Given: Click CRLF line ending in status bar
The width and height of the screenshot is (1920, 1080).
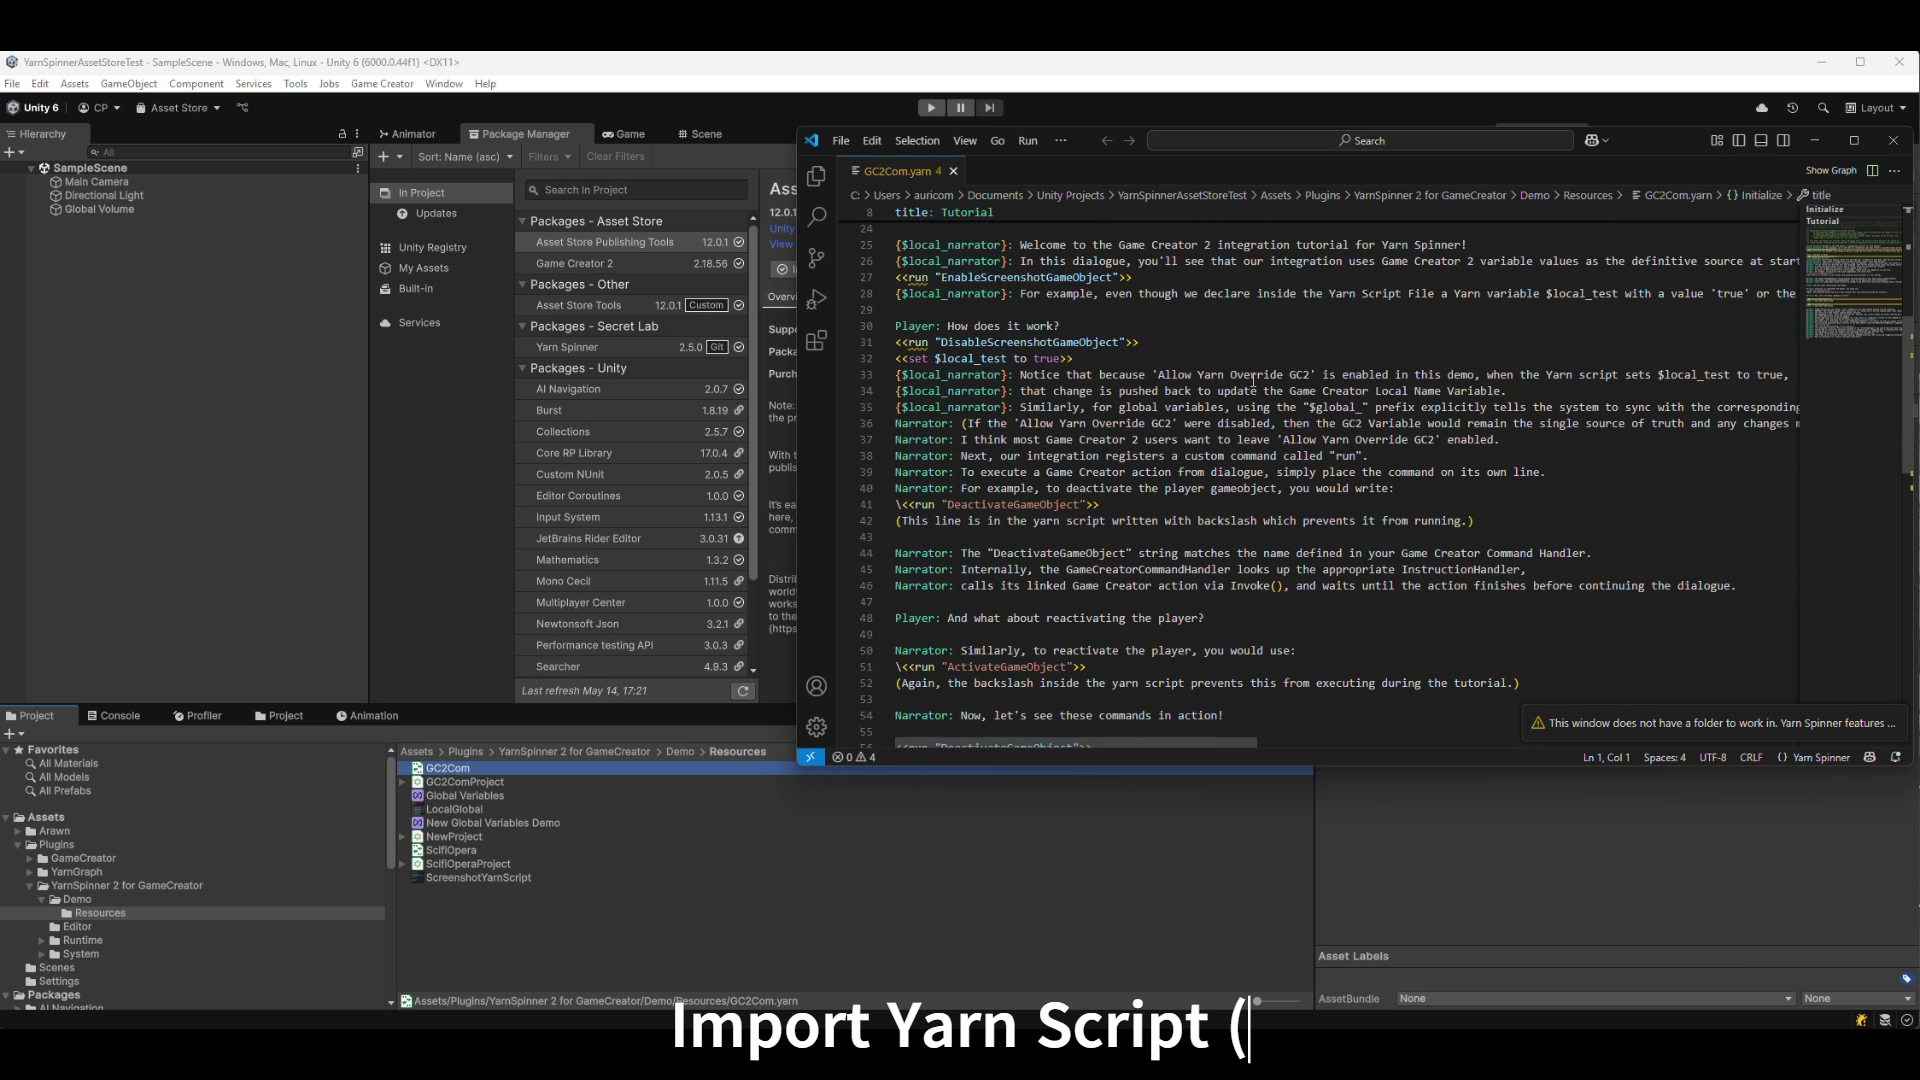Looking at the screenshot, I should coord(1751,757).
